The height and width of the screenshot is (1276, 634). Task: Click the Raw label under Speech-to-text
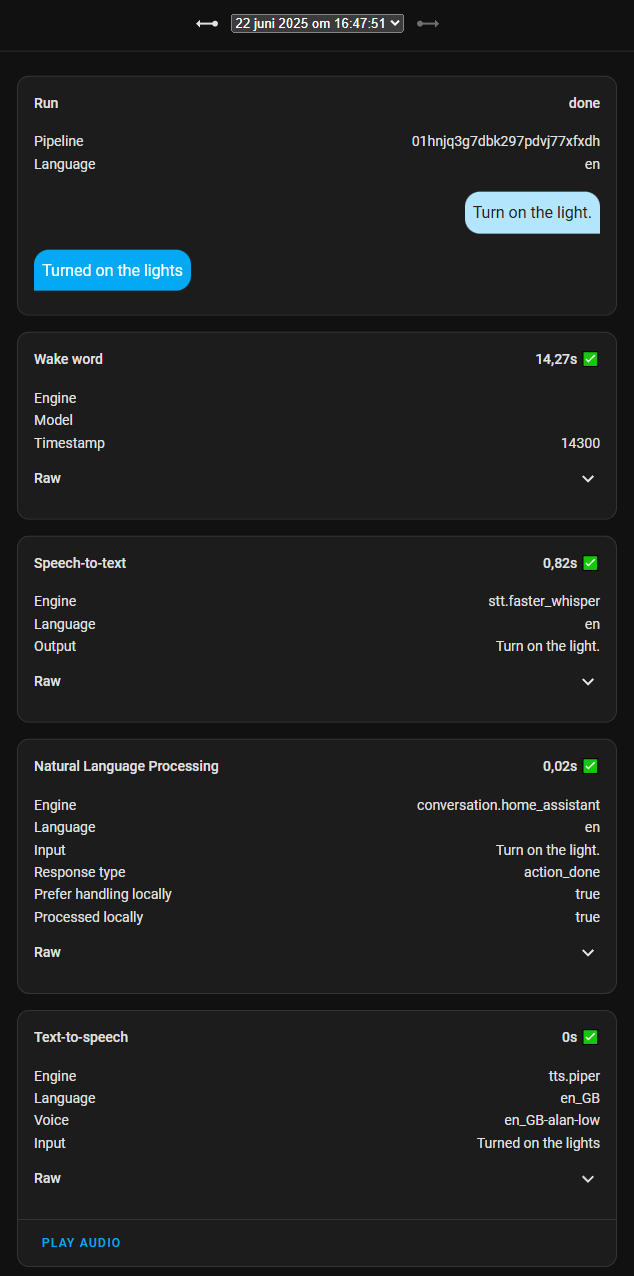tap(47, 681)
